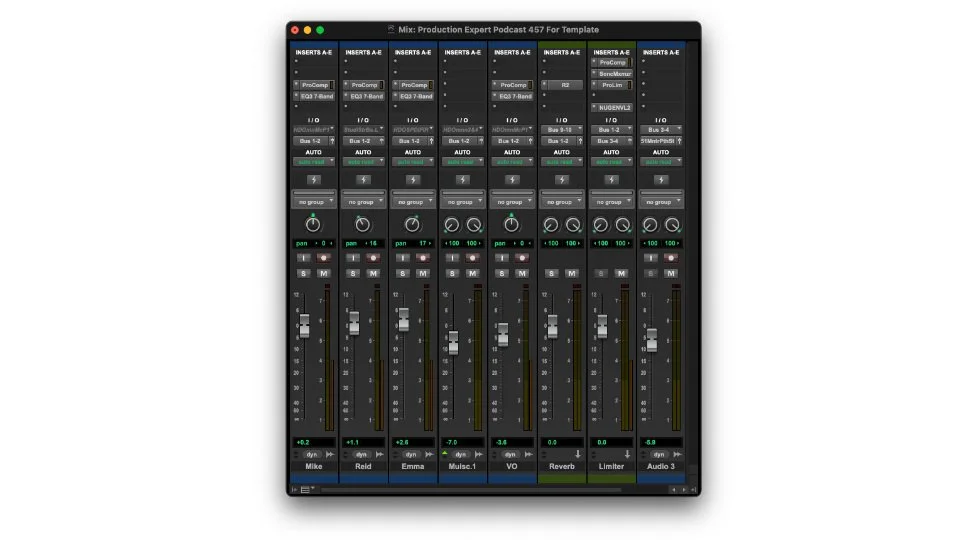Click the playback arrow icon next to dyn on Emma
The height and width of the screenshot is (540, 960).
tap(429, 454)
